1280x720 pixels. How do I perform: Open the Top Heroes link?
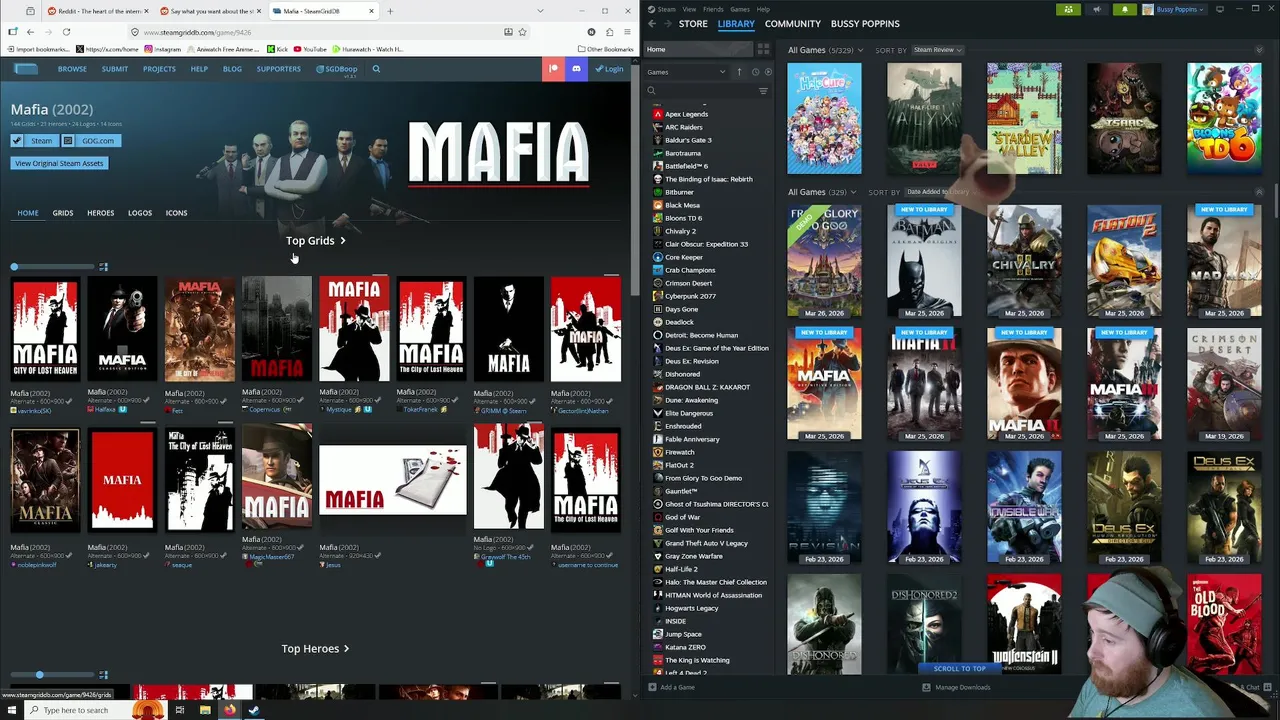[x=315, y=649]
